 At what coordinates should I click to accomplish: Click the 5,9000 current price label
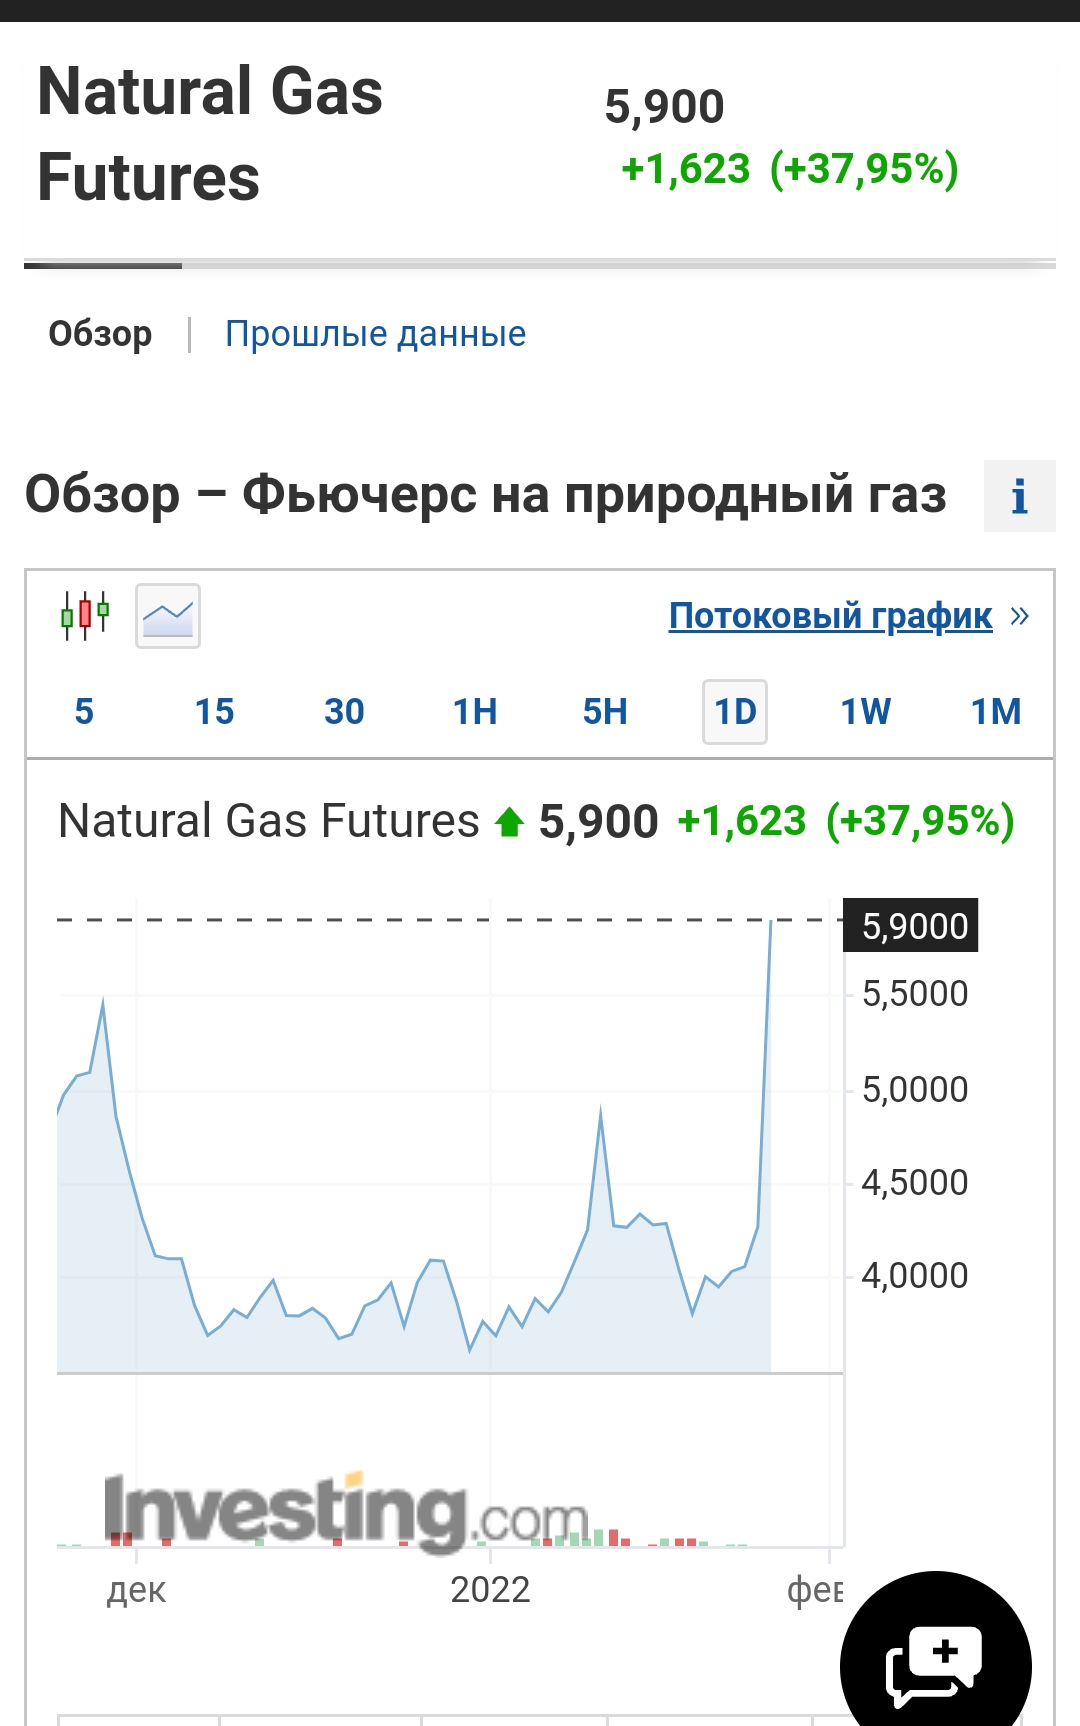pyautogui.click(x=913, y=926)
